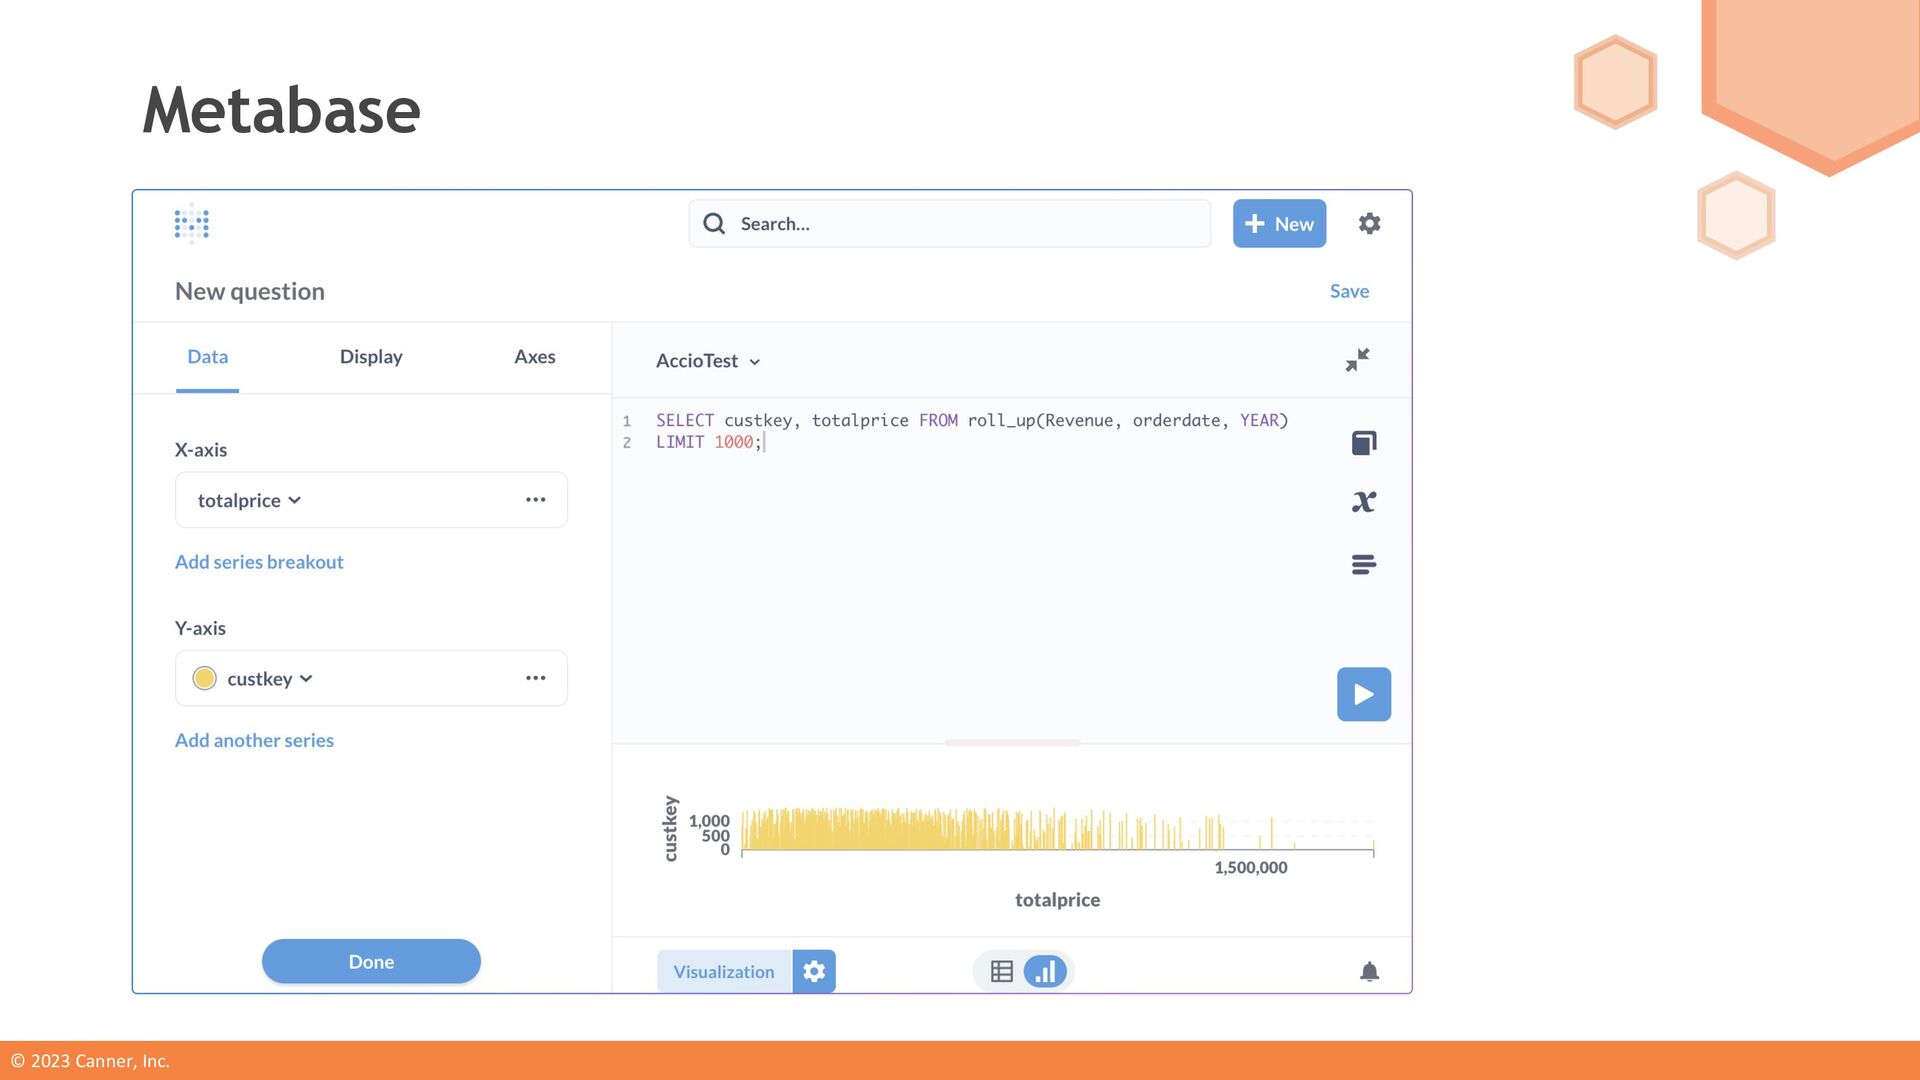Run the query with play button
Screen dimensions: 1920x1080
1364,694
